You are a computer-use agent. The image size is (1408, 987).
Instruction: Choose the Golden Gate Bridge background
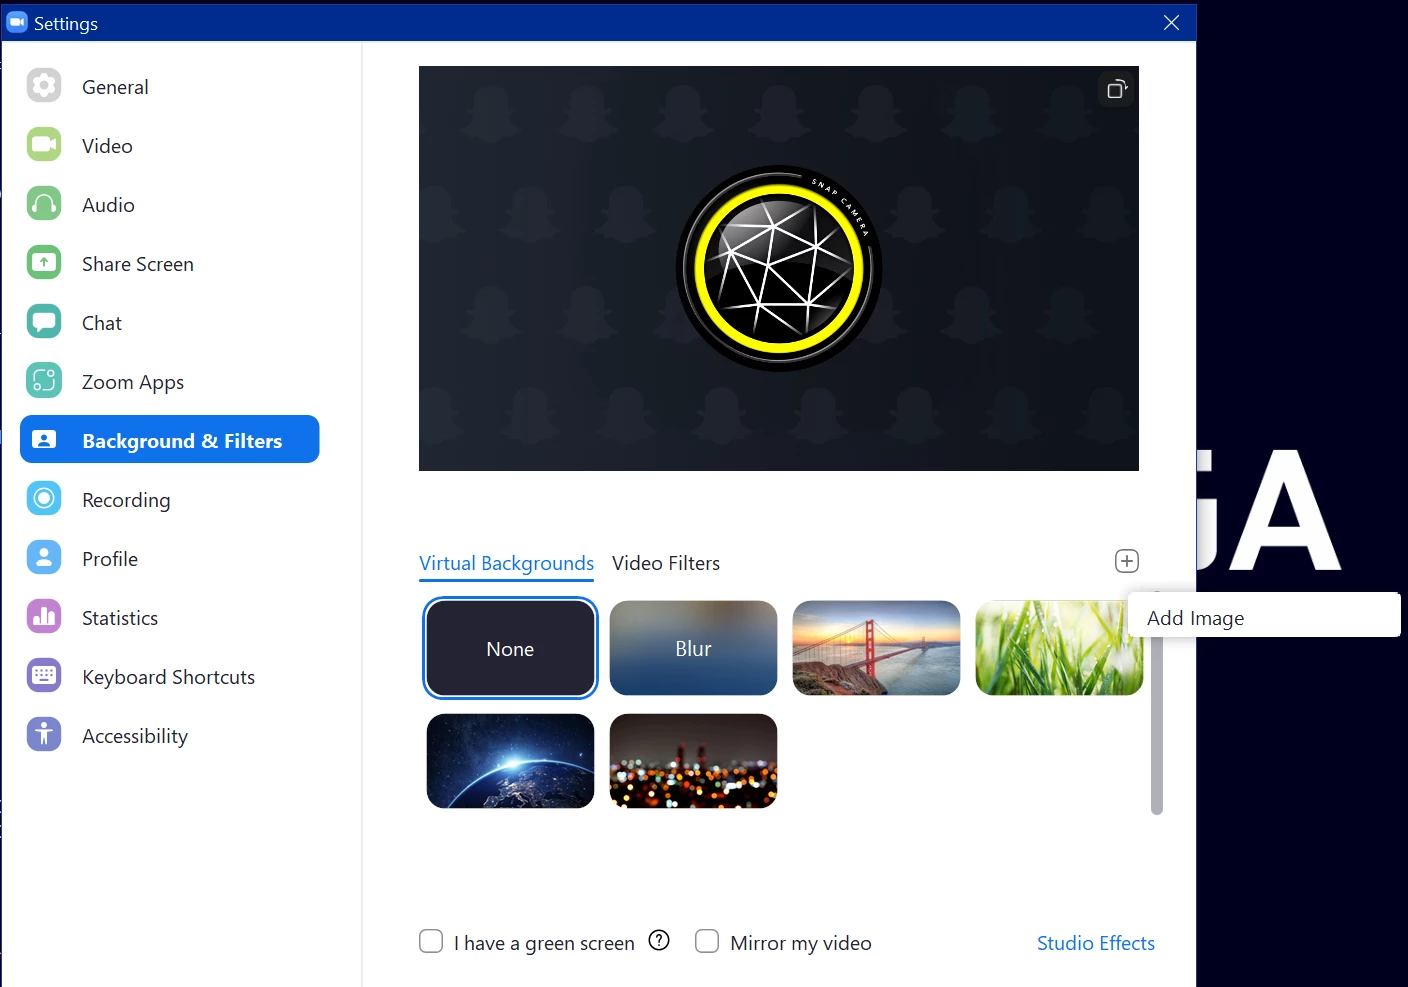876,648
